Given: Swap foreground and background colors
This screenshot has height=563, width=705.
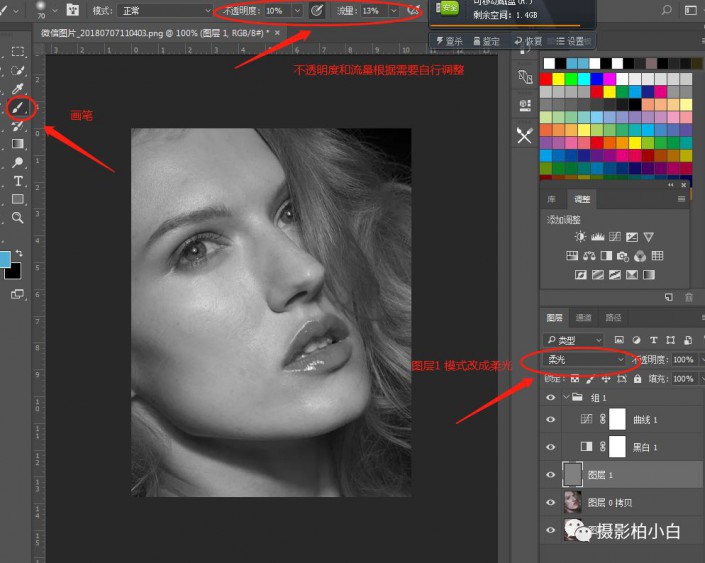Looking at the screenshot, I should (x=19, y=253).
